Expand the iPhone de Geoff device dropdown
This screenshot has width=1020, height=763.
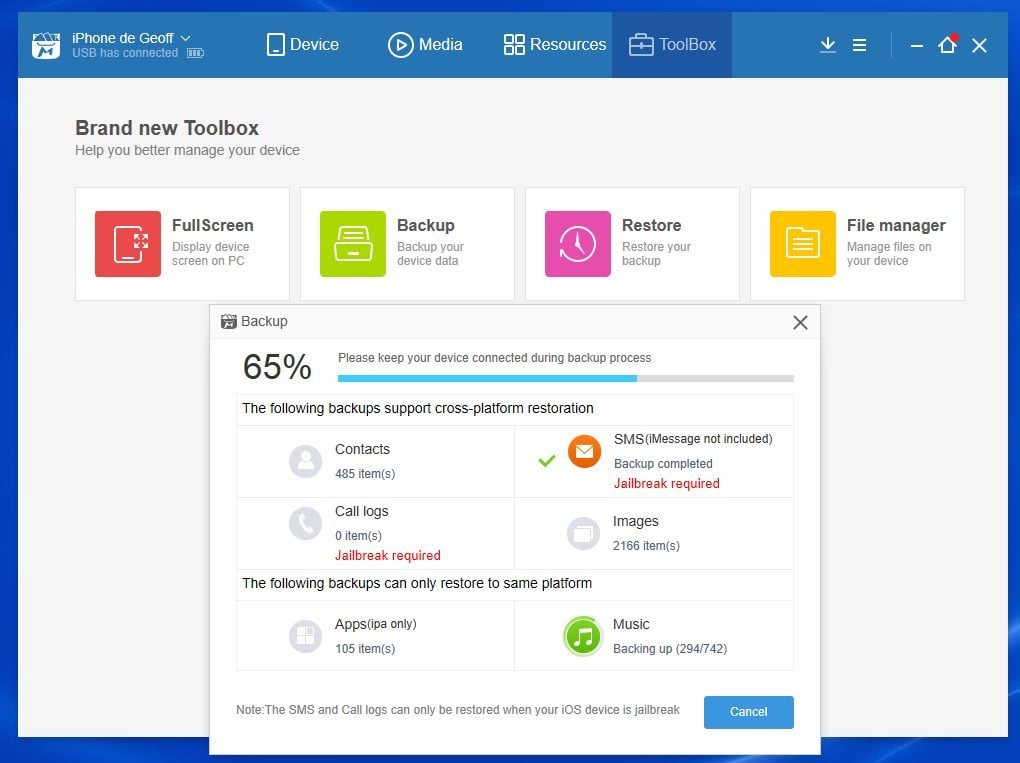click(185, 38)
